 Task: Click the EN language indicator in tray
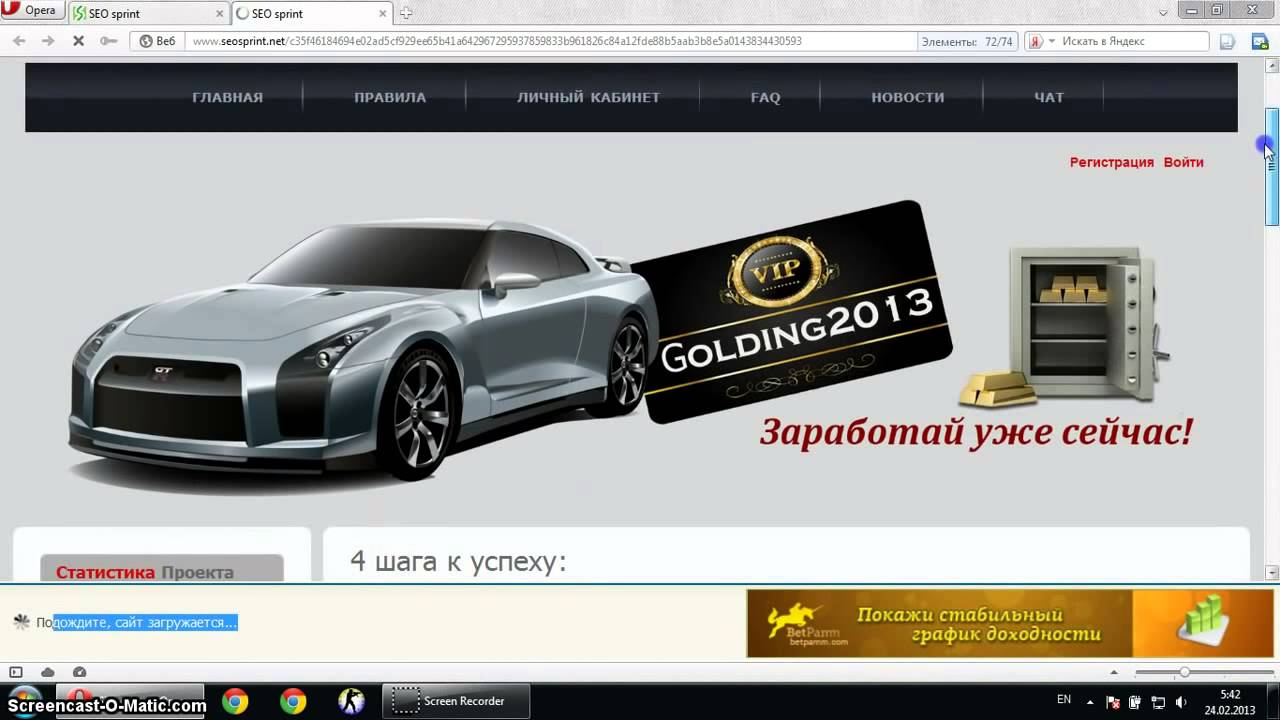1064,700
